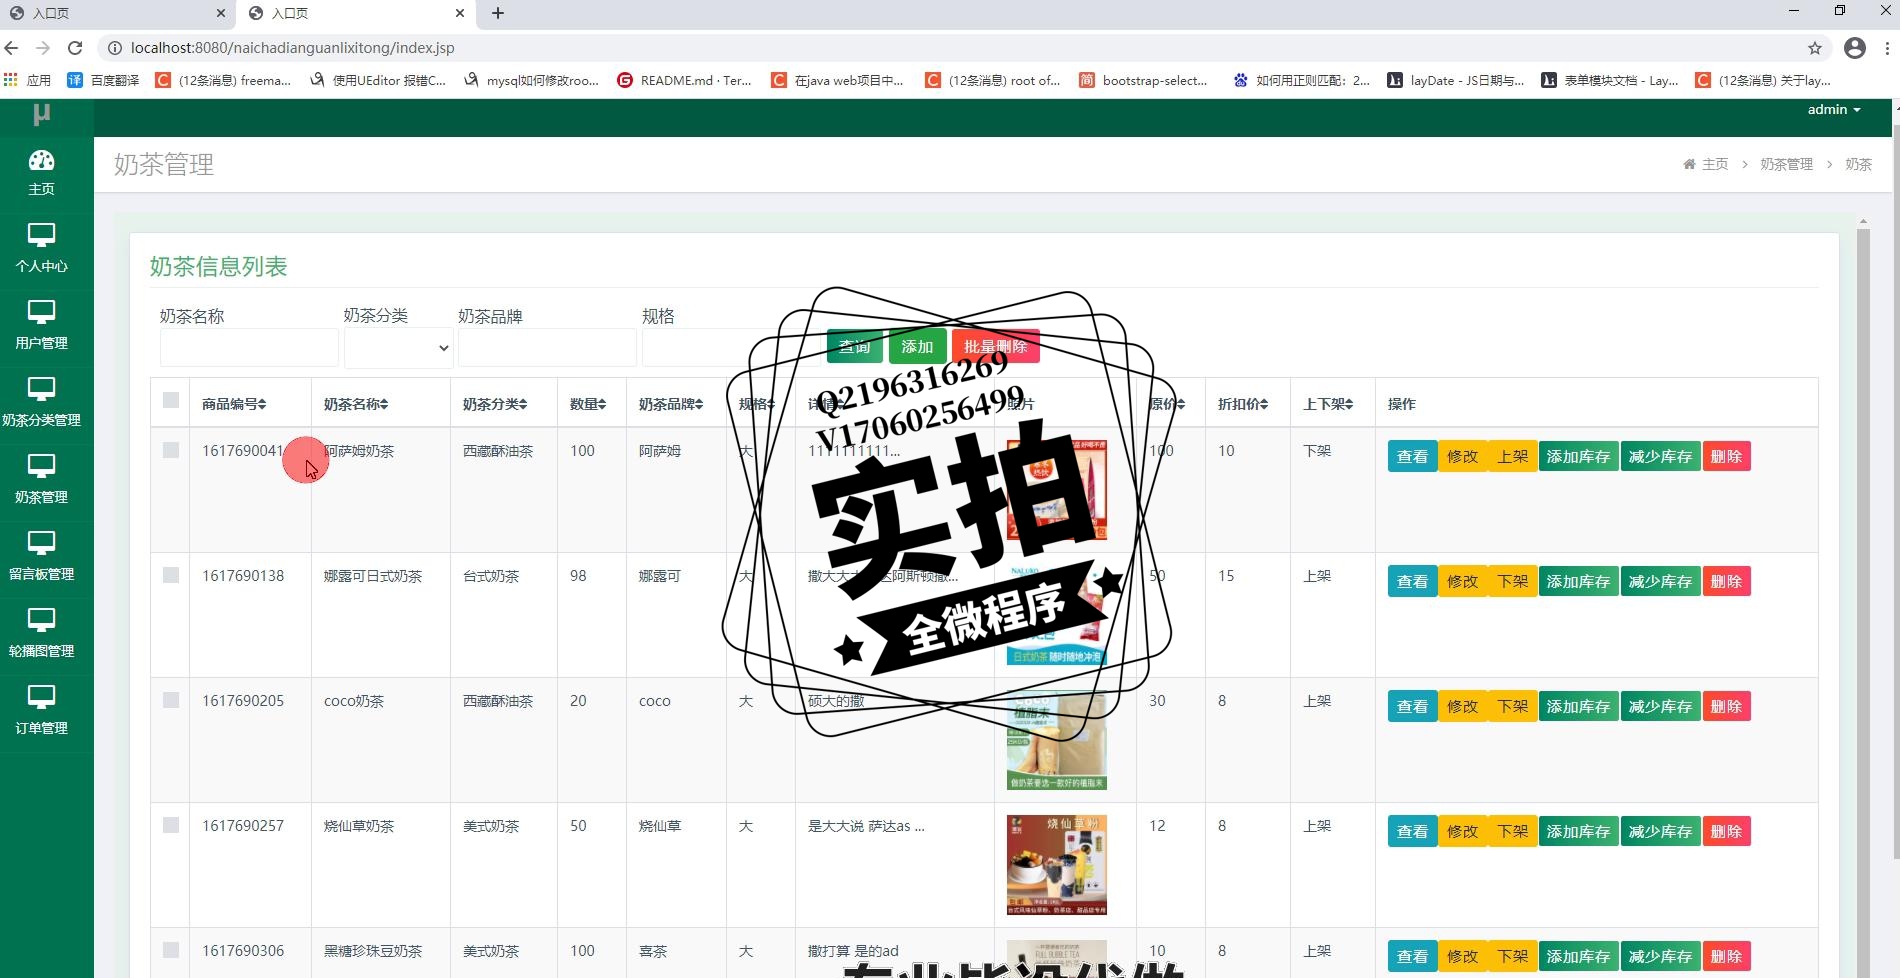Image resolution: width=1900 pixels, height=978 pixels.
Task: Open a new browser tab
Action: [x=498, y=13]
